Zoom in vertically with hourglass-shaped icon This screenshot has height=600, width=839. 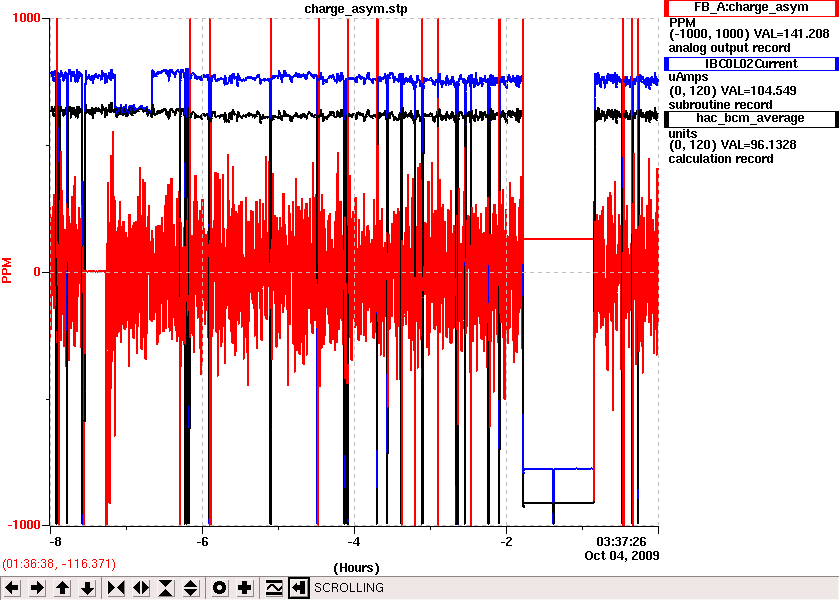(x=166, y=588)
